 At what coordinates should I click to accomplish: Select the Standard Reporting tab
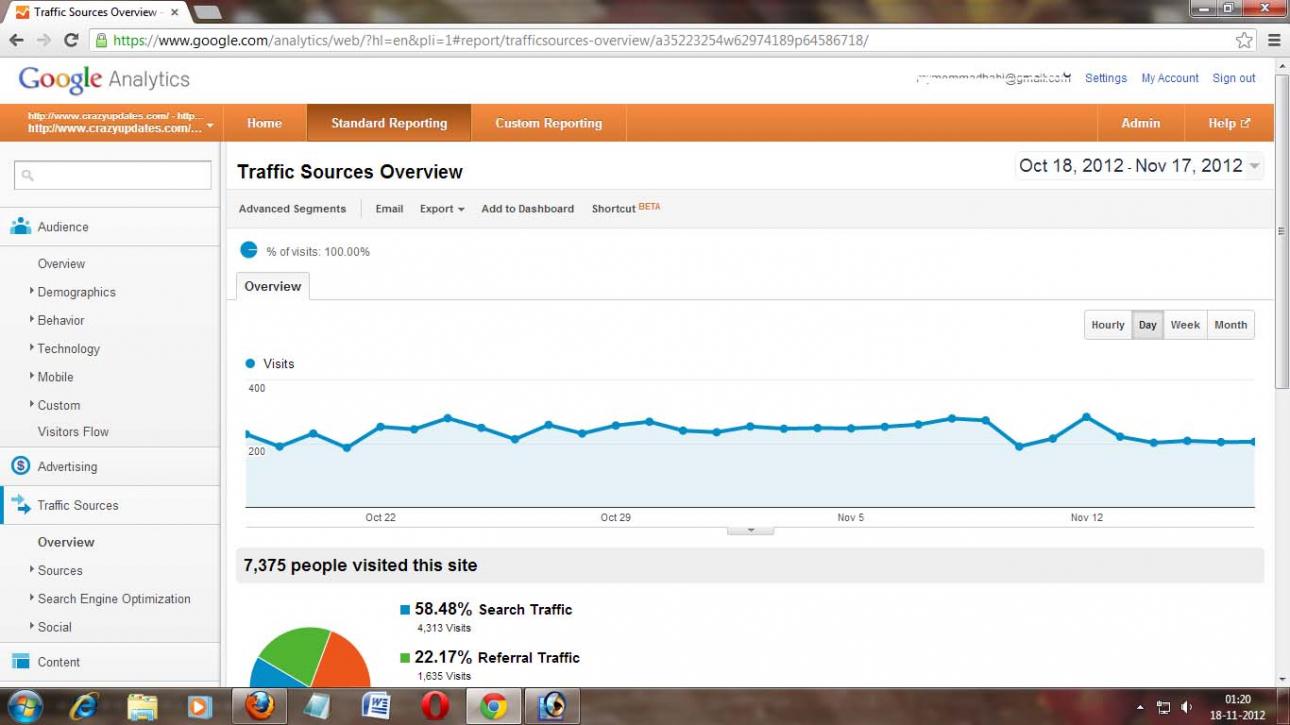click(389, 123)
